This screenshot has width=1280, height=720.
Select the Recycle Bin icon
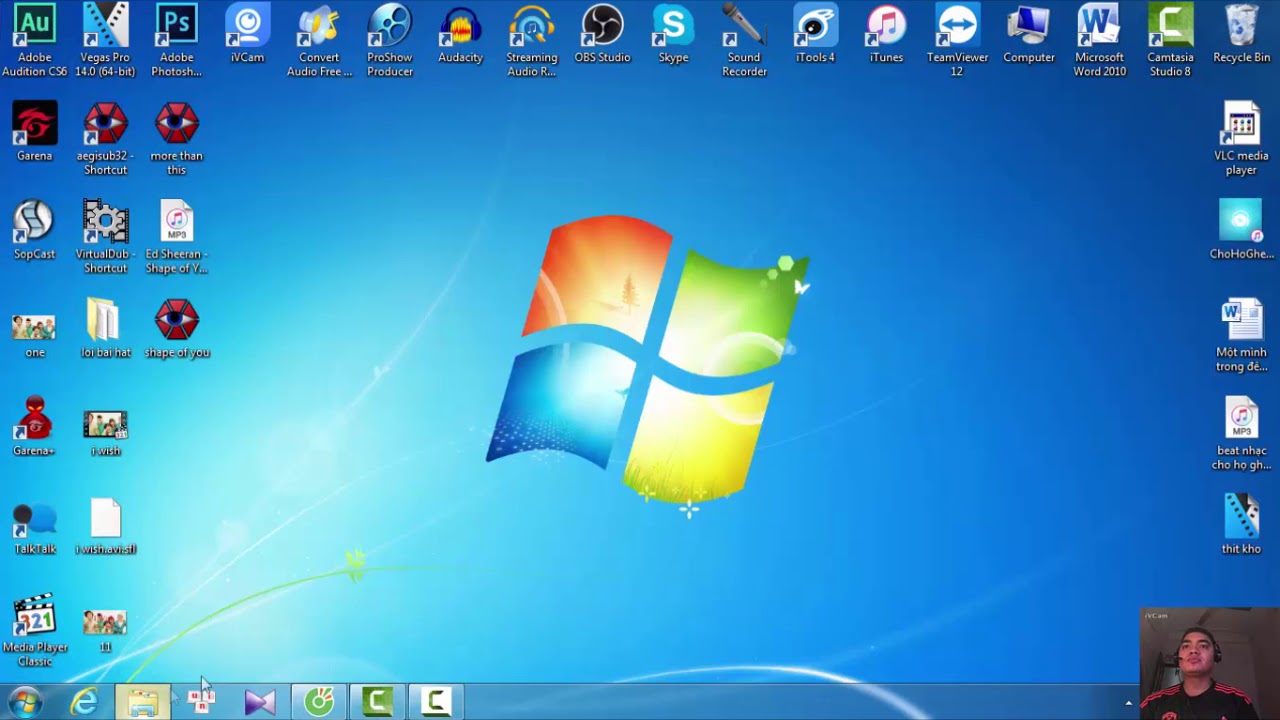pos(1241,35)
